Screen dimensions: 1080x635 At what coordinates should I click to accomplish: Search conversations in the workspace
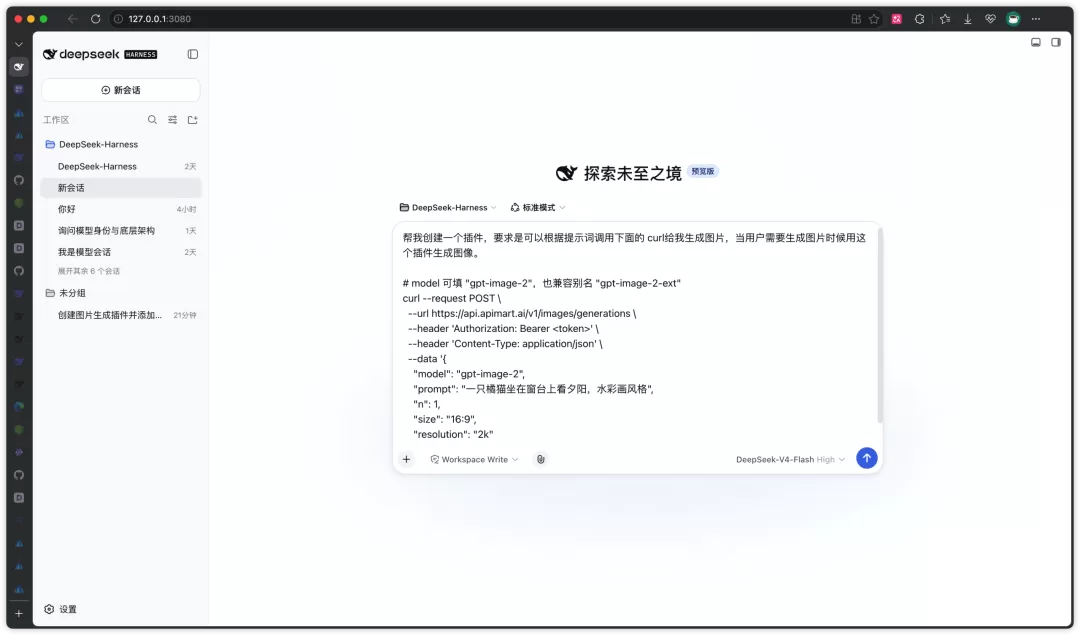tap(152, 120)
